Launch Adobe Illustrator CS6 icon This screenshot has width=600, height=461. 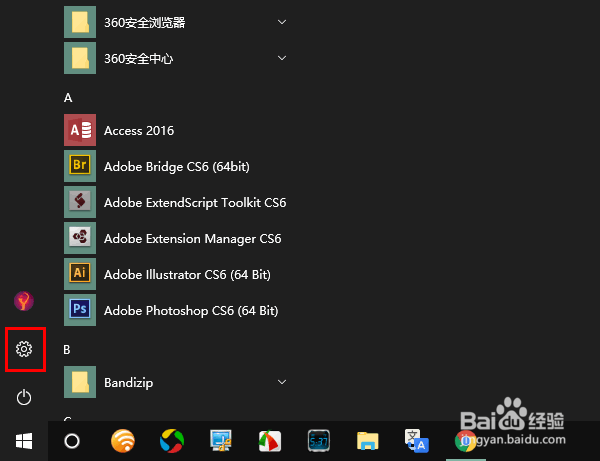point(80,274)
